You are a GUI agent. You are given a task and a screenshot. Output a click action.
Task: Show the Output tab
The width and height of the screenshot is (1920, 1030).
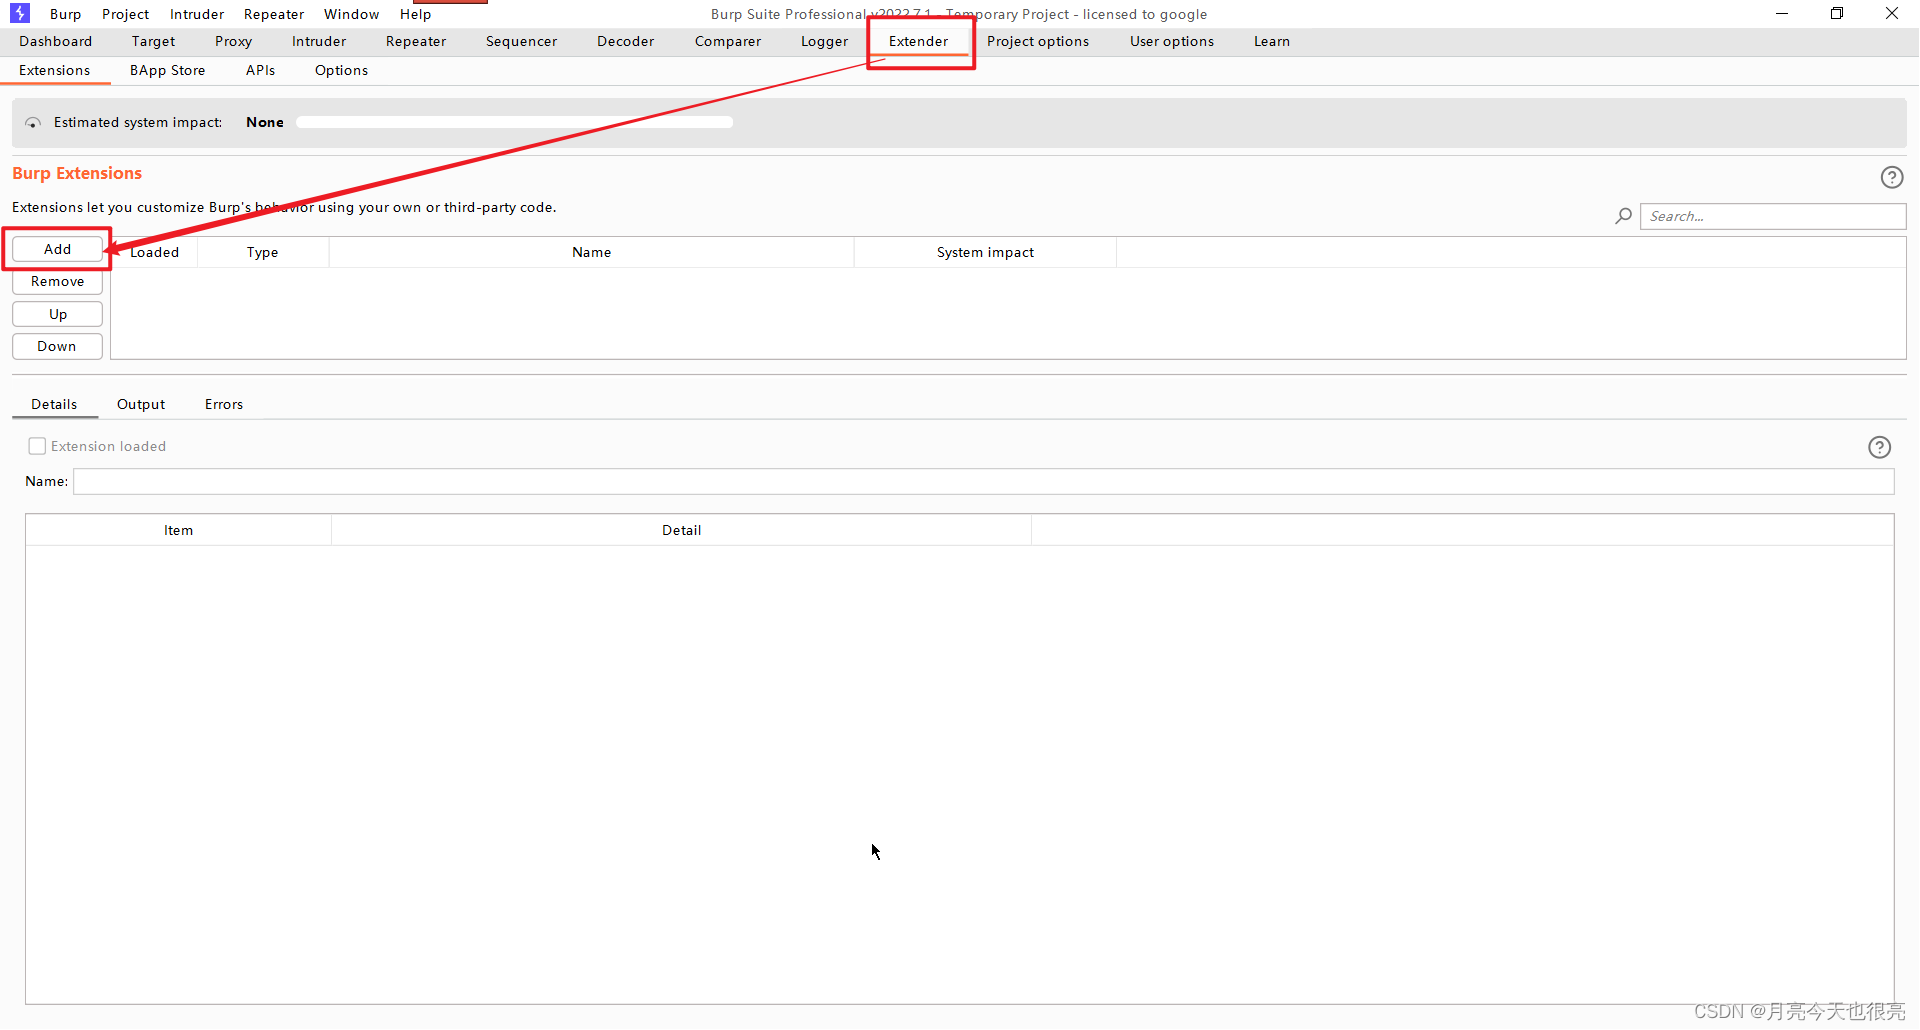[141, 404]
